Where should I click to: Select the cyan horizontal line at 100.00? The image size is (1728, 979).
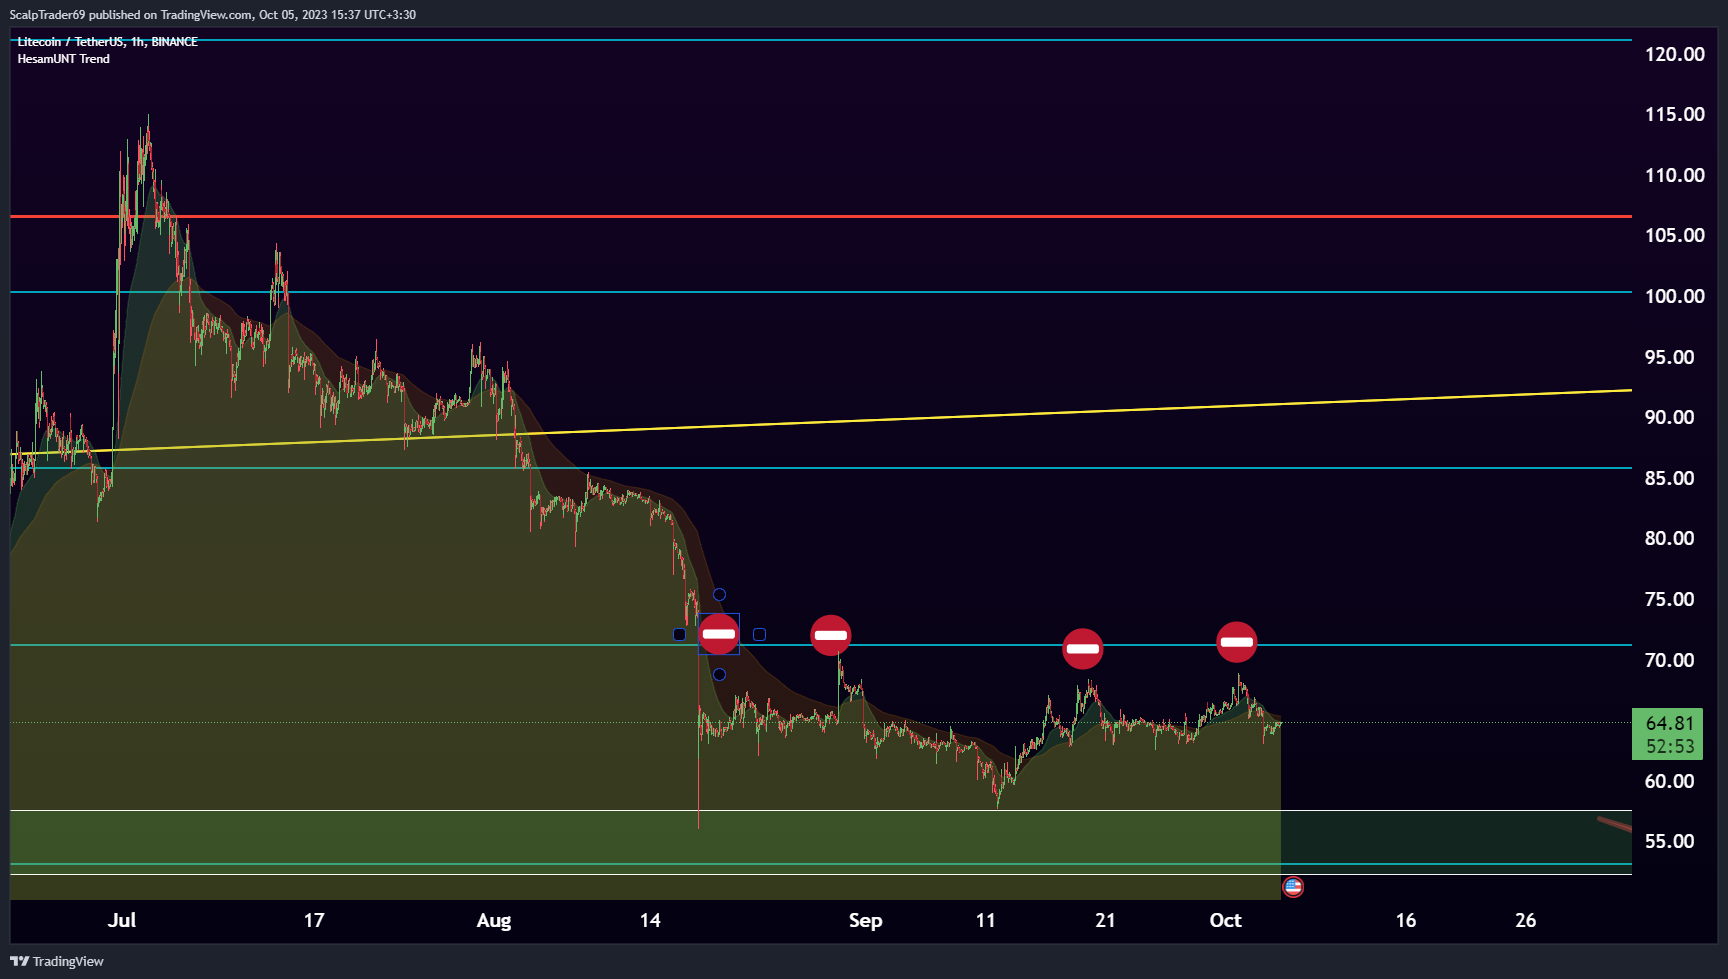pyautogui.click(x=820, y=292)
